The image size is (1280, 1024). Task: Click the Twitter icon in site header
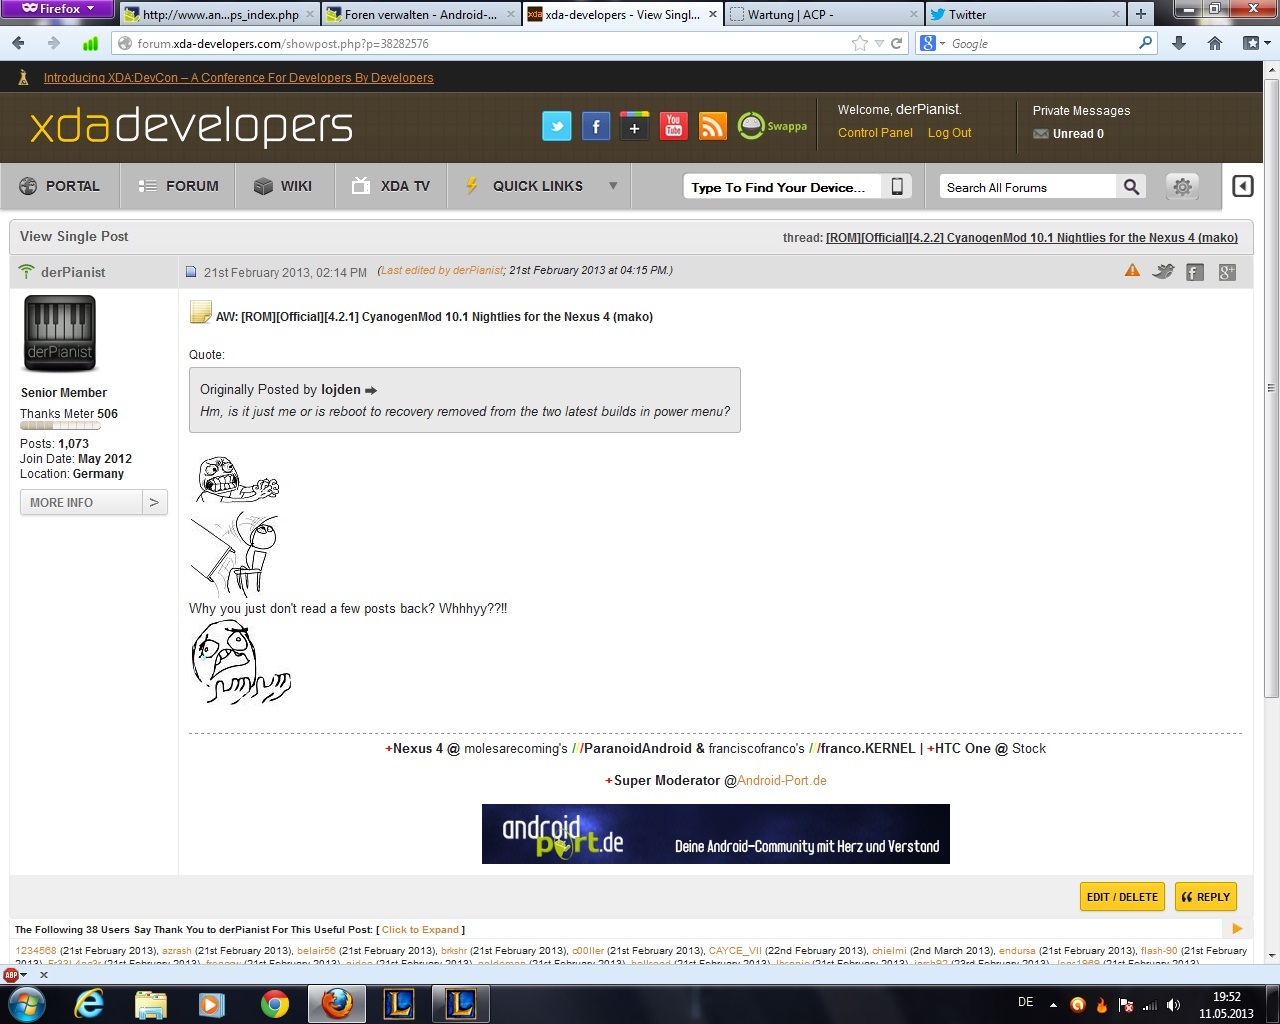tap(557, 127)
